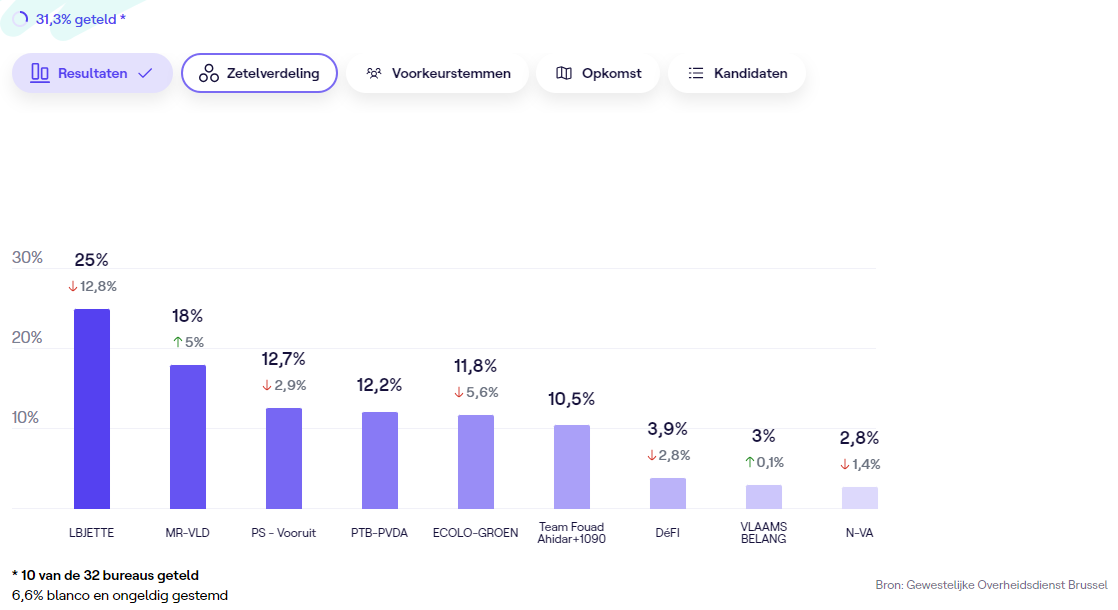Select the MR-VLD bar
This screenshot has width=1118, height=610.
point(188,437)
